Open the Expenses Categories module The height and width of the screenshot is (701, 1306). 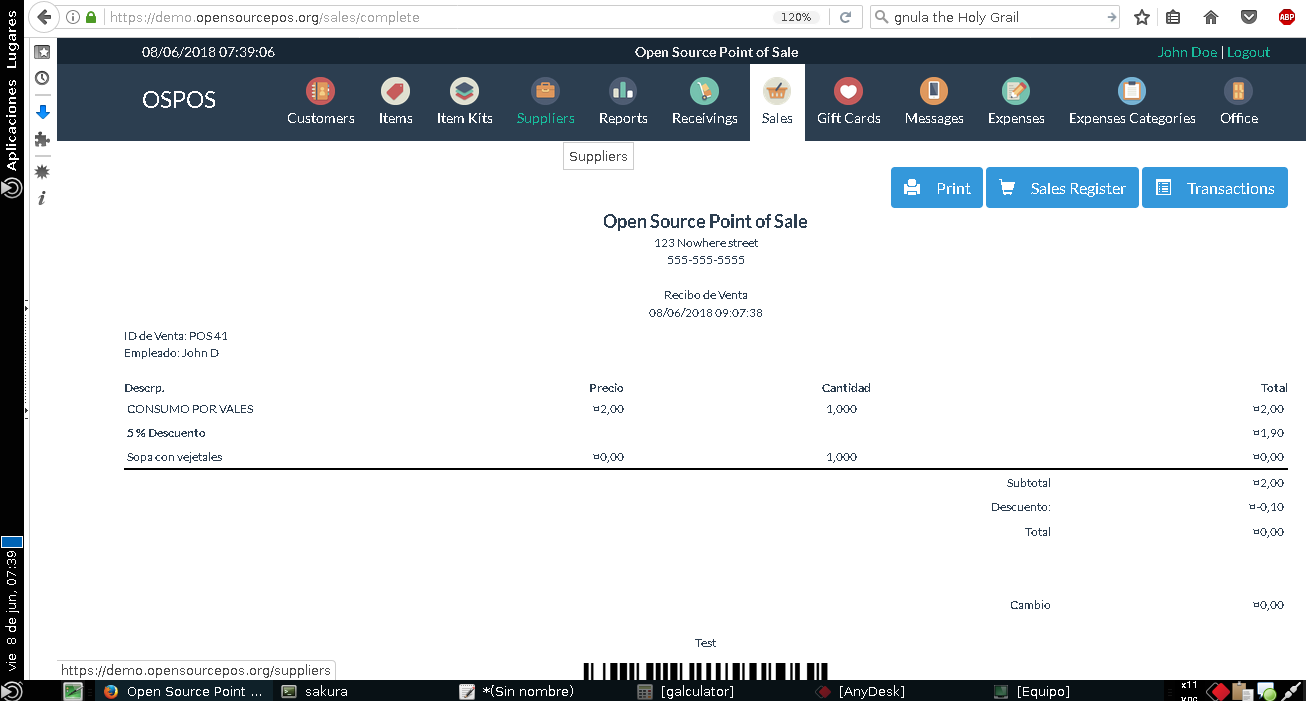[x=1131, y=100]
